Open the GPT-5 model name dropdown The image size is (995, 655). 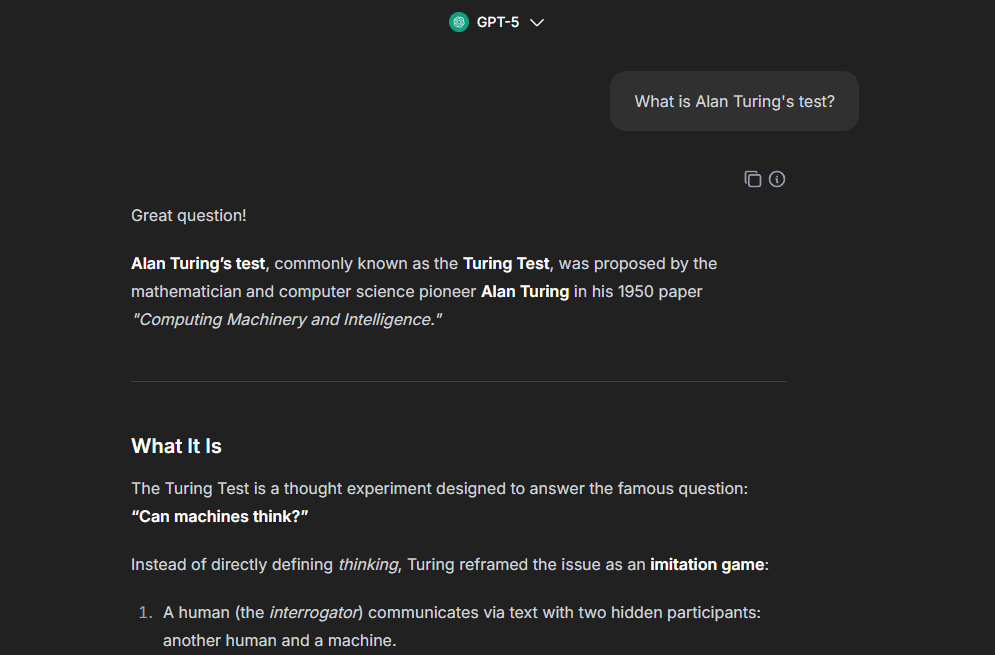(x=498, y=22)
